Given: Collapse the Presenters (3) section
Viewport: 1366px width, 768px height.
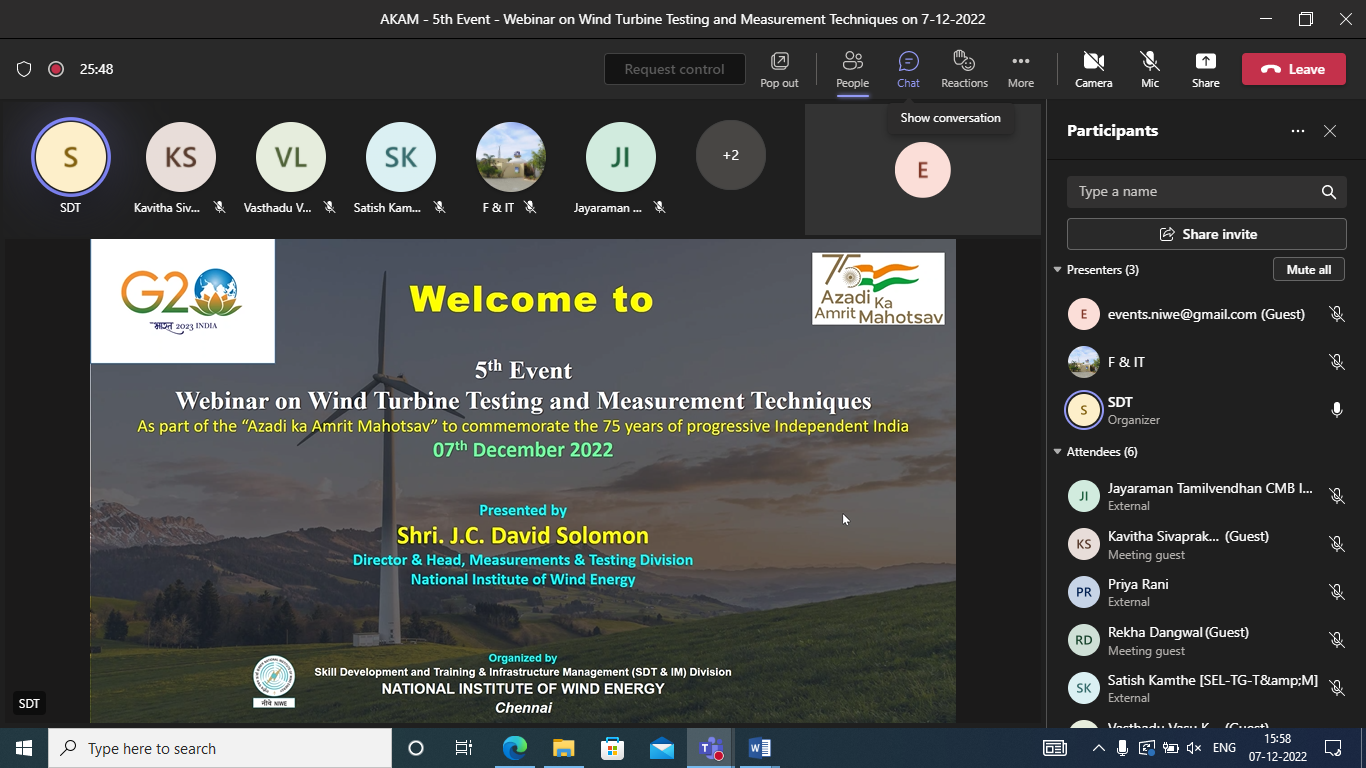Looking at the screenshot, I should 1058,270.
